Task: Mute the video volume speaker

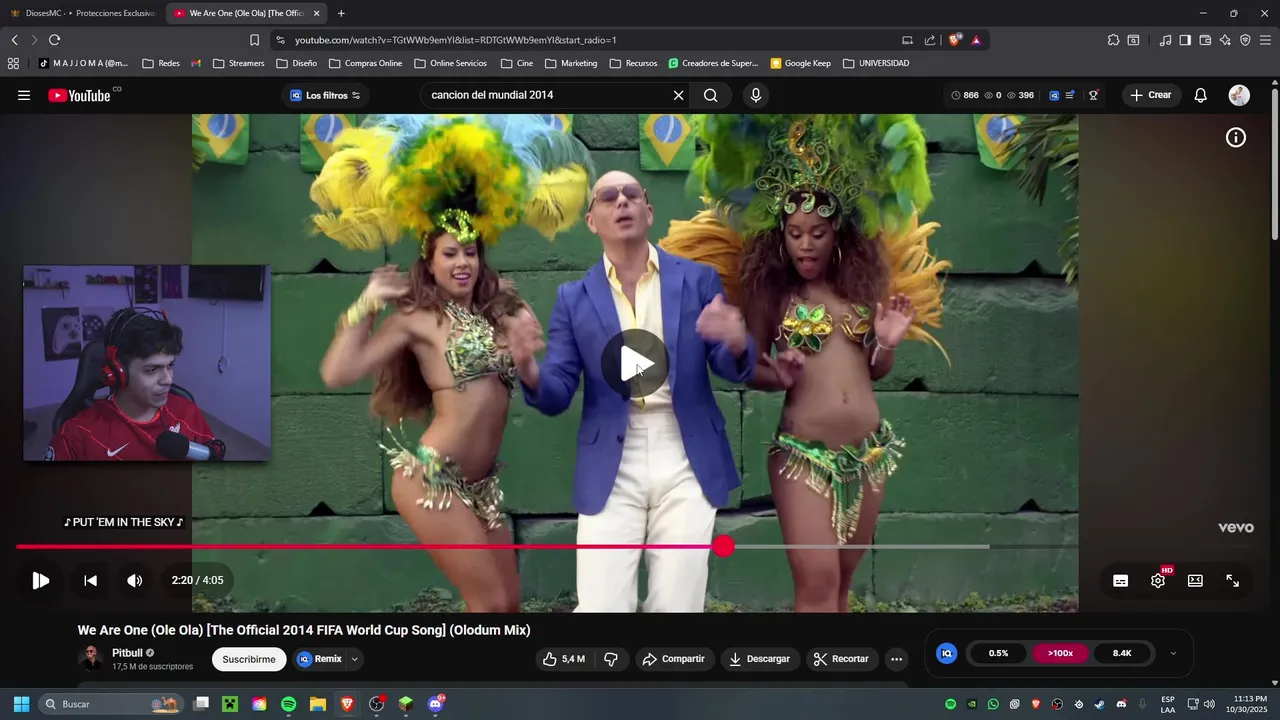Action: click(x=135, y=580)
